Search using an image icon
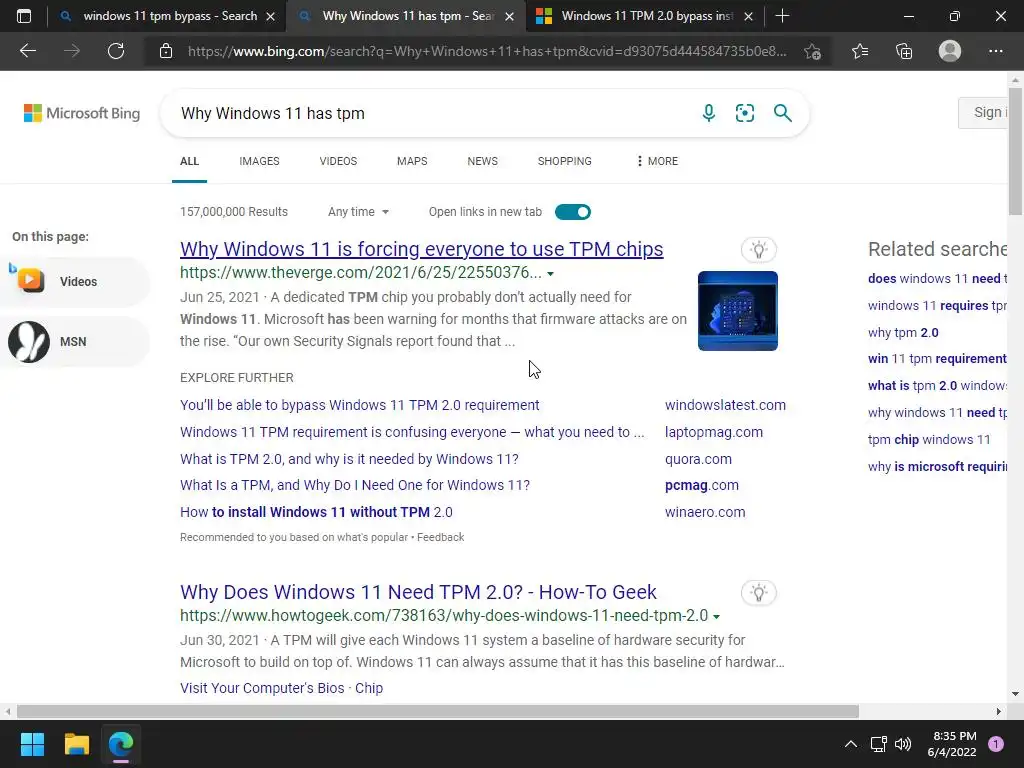The width and height of the screenshot is (1024, 768). coord(745,113)
